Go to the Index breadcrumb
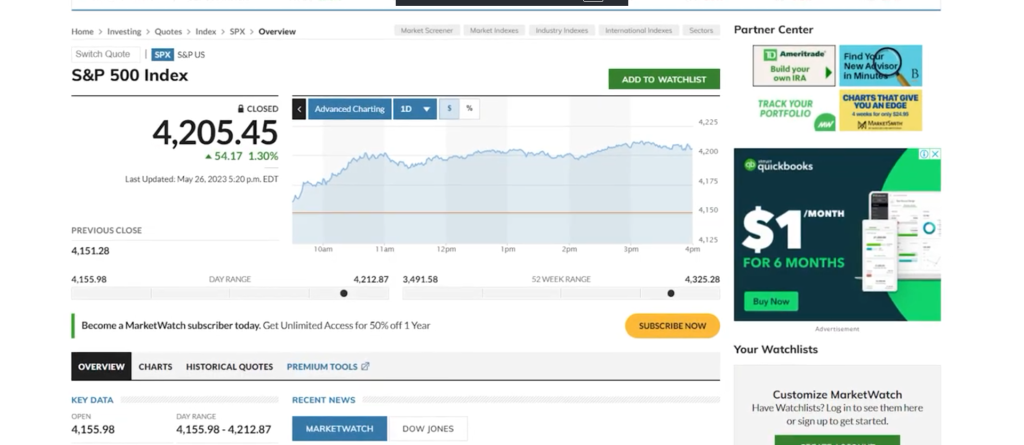The image size is (1024, 445). pyautogui.click(x=206, y=31)
